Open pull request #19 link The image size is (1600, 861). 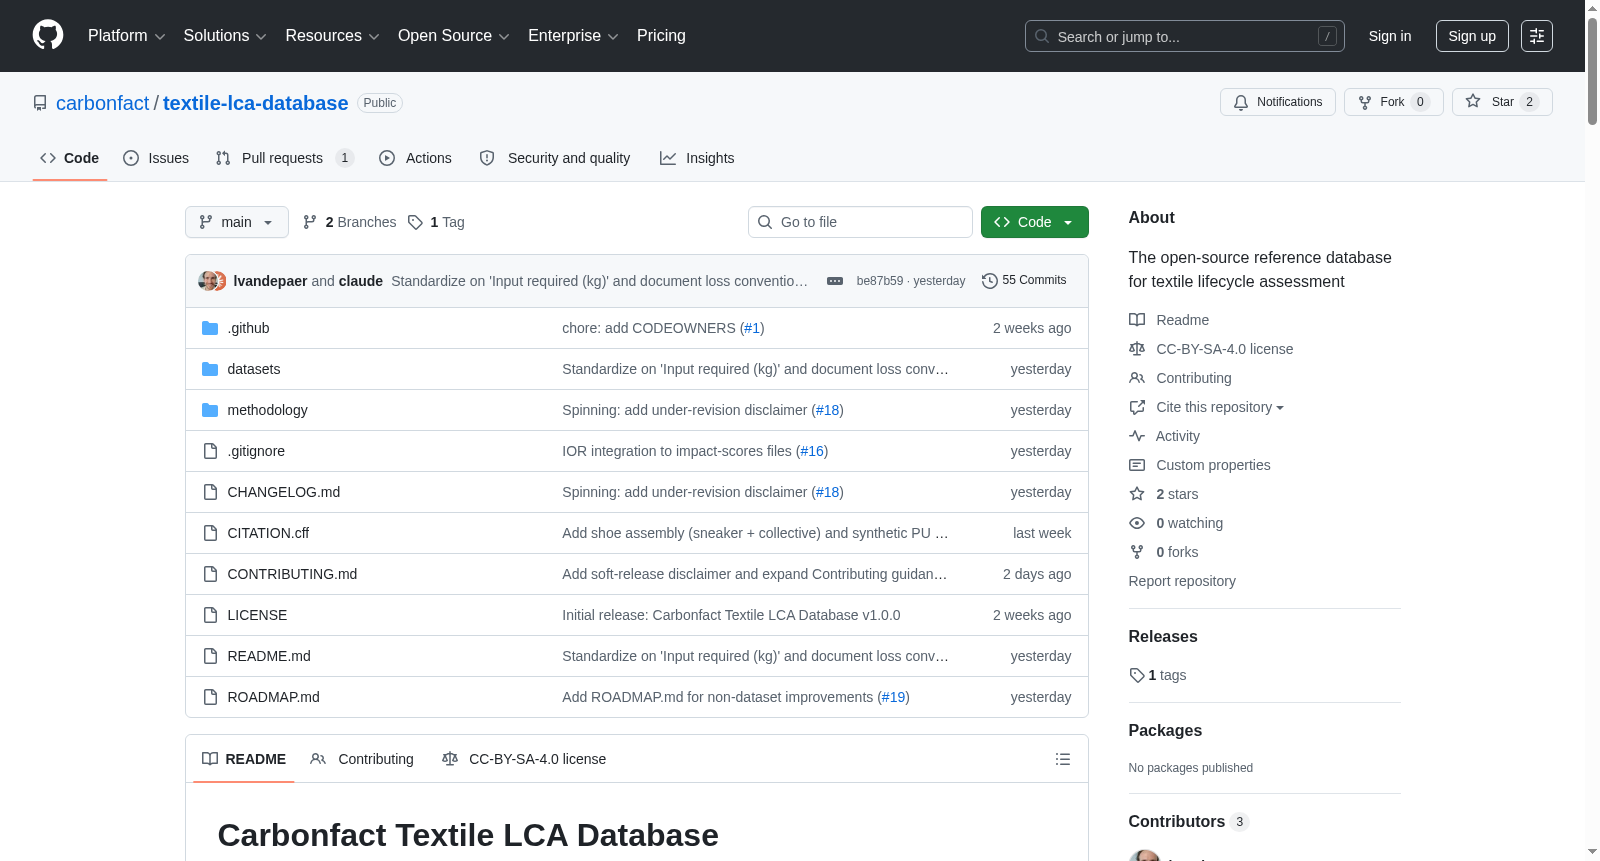tap(893, 697)
